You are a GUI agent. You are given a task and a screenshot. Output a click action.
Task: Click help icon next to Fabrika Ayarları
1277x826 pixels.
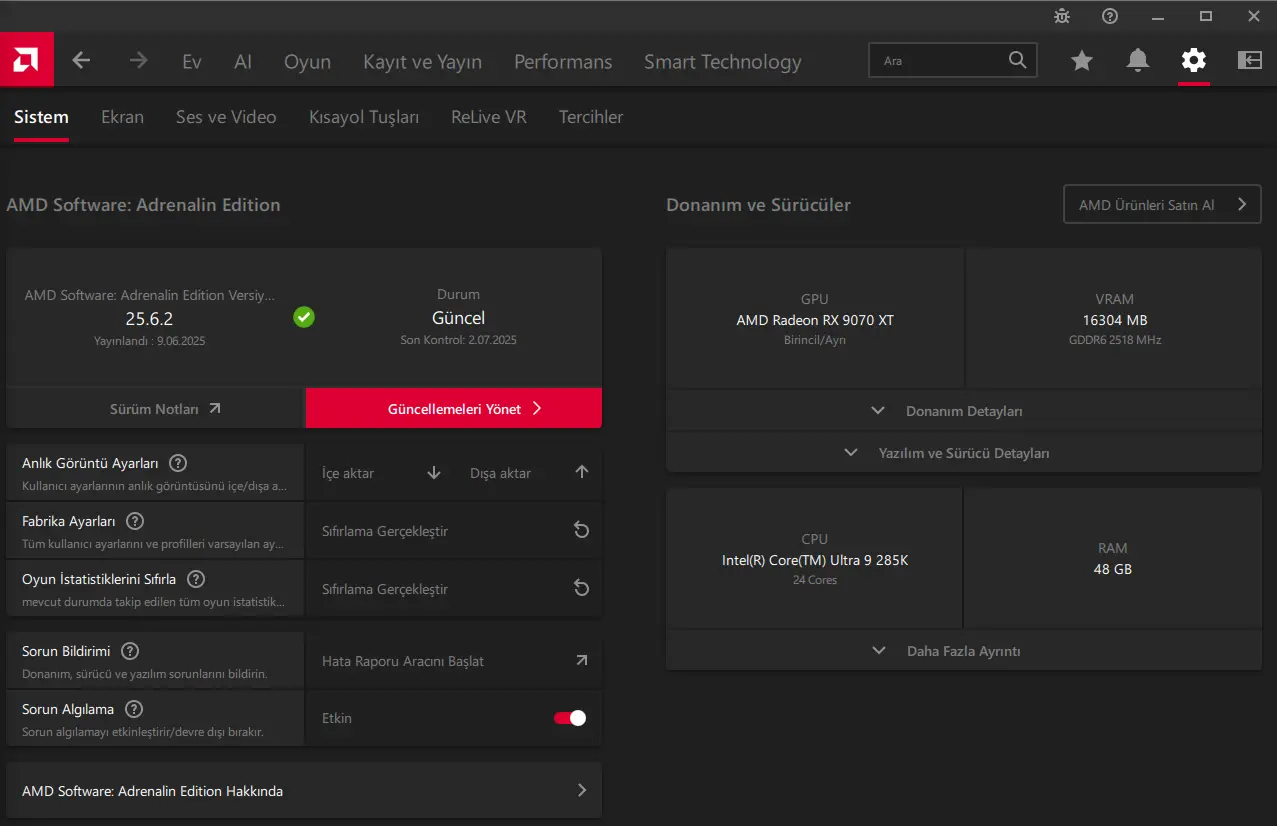pos(135,521)
